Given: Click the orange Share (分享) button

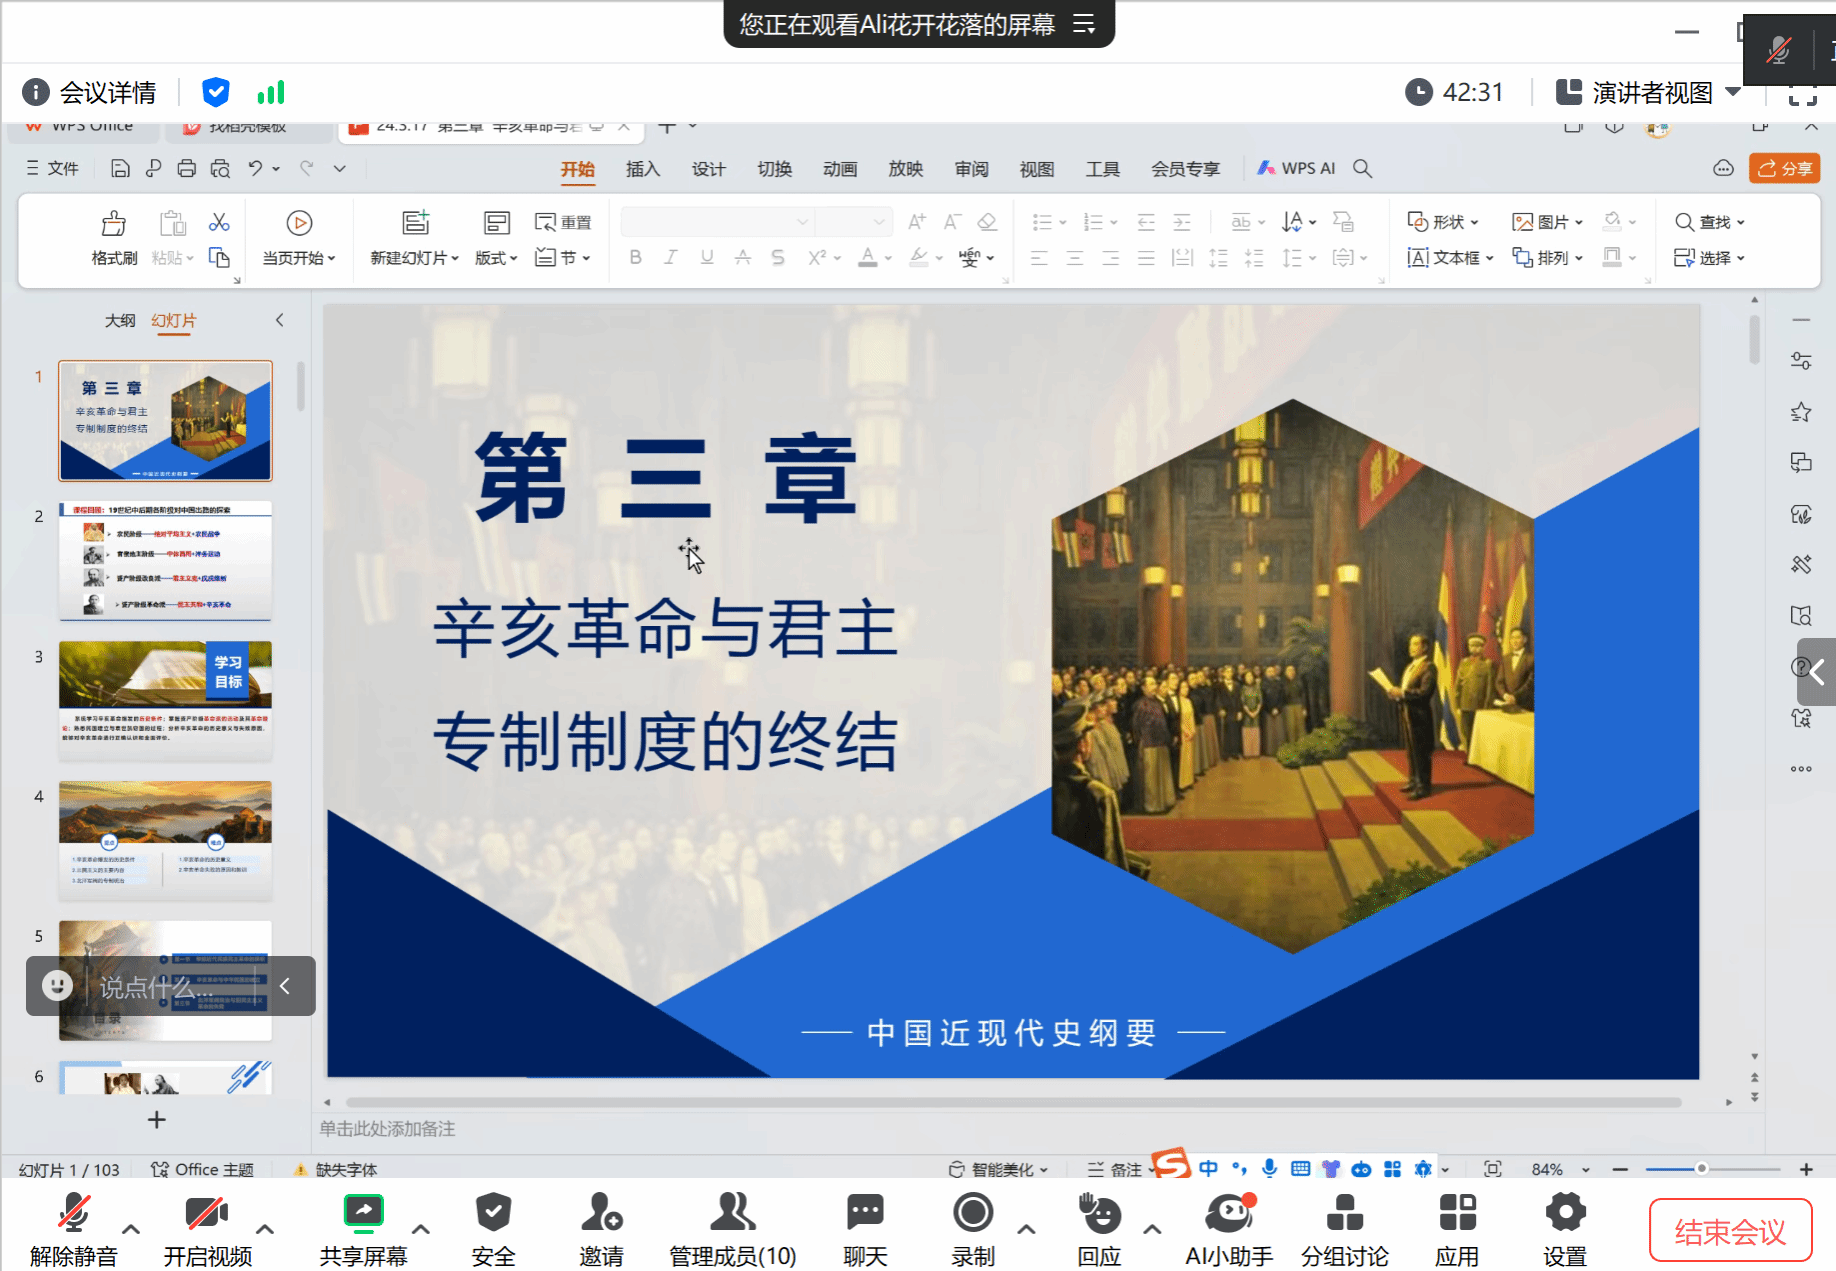Looking at the screenshot, I should (1784, 168).
